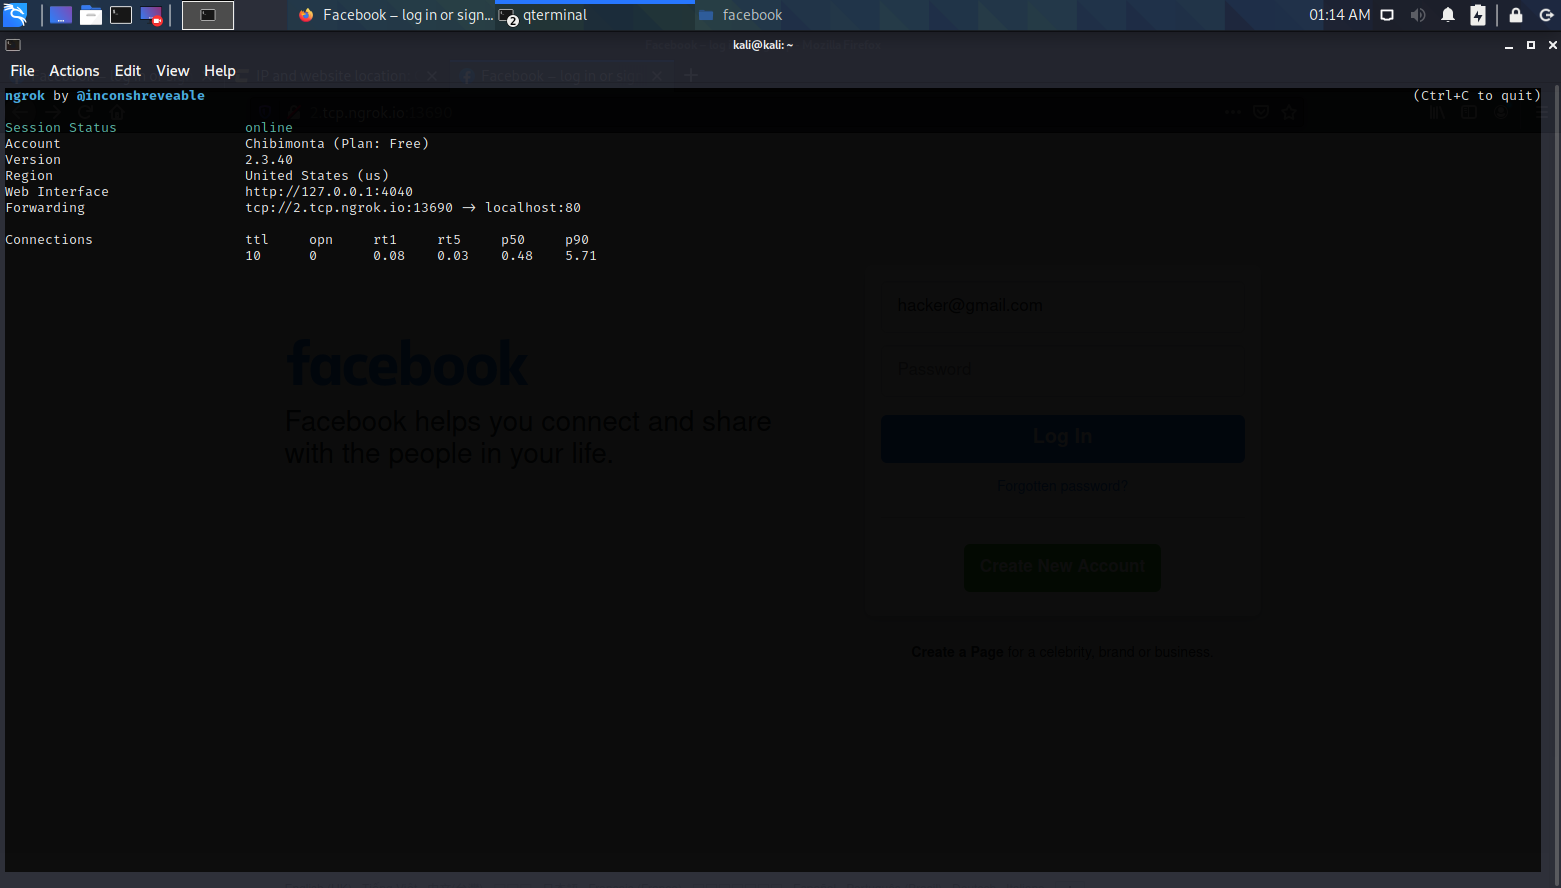Switch to the Firefox Facebook taskbar window
The height and width of the screenshot is (888, 1561).
[395, 15]
